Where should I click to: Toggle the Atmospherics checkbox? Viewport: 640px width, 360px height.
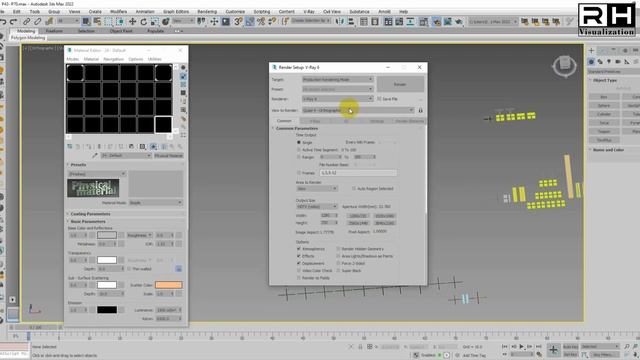tap(299, 249)
